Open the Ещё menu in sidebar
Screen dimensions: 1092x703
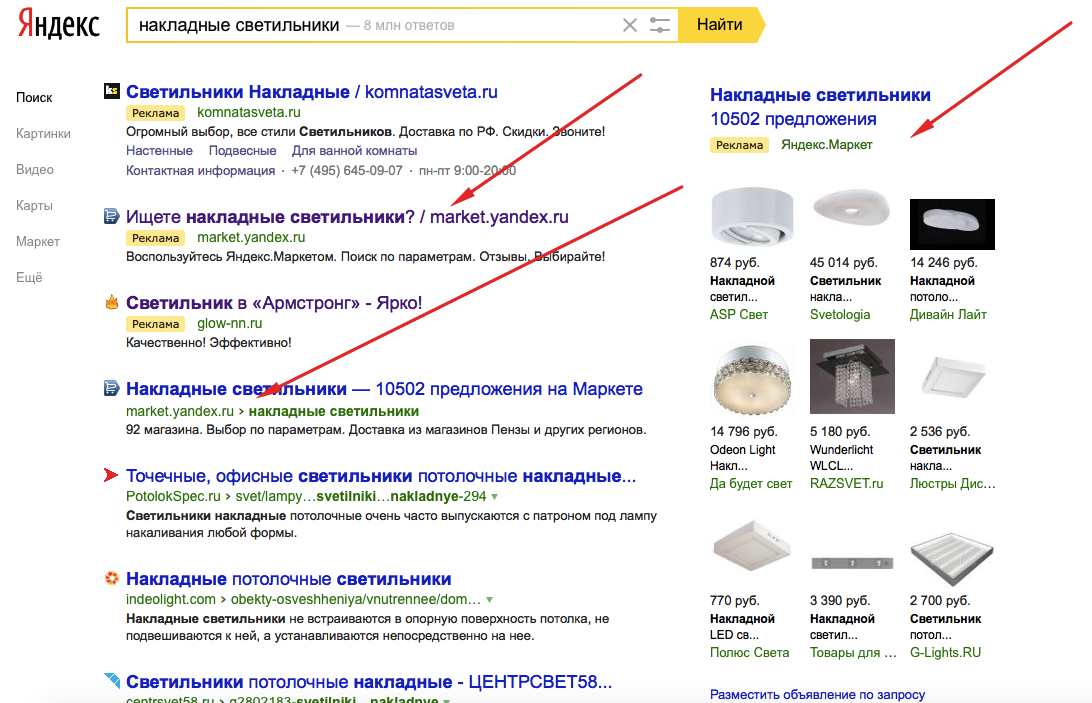click(29, 277)
